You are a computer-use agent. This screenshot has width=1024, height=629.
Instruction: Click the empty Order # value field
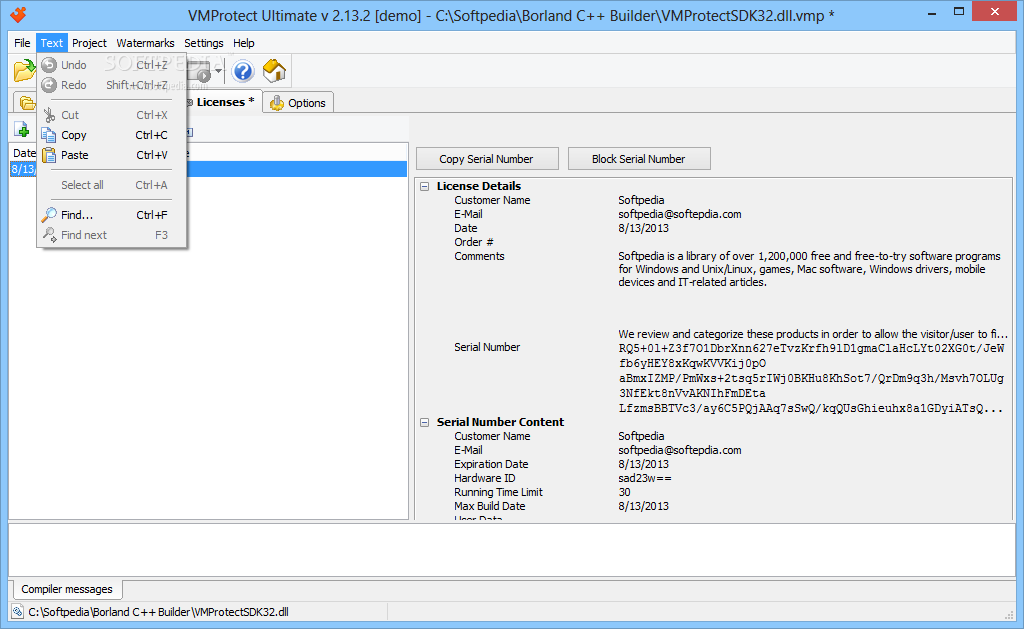pos(813,242)
